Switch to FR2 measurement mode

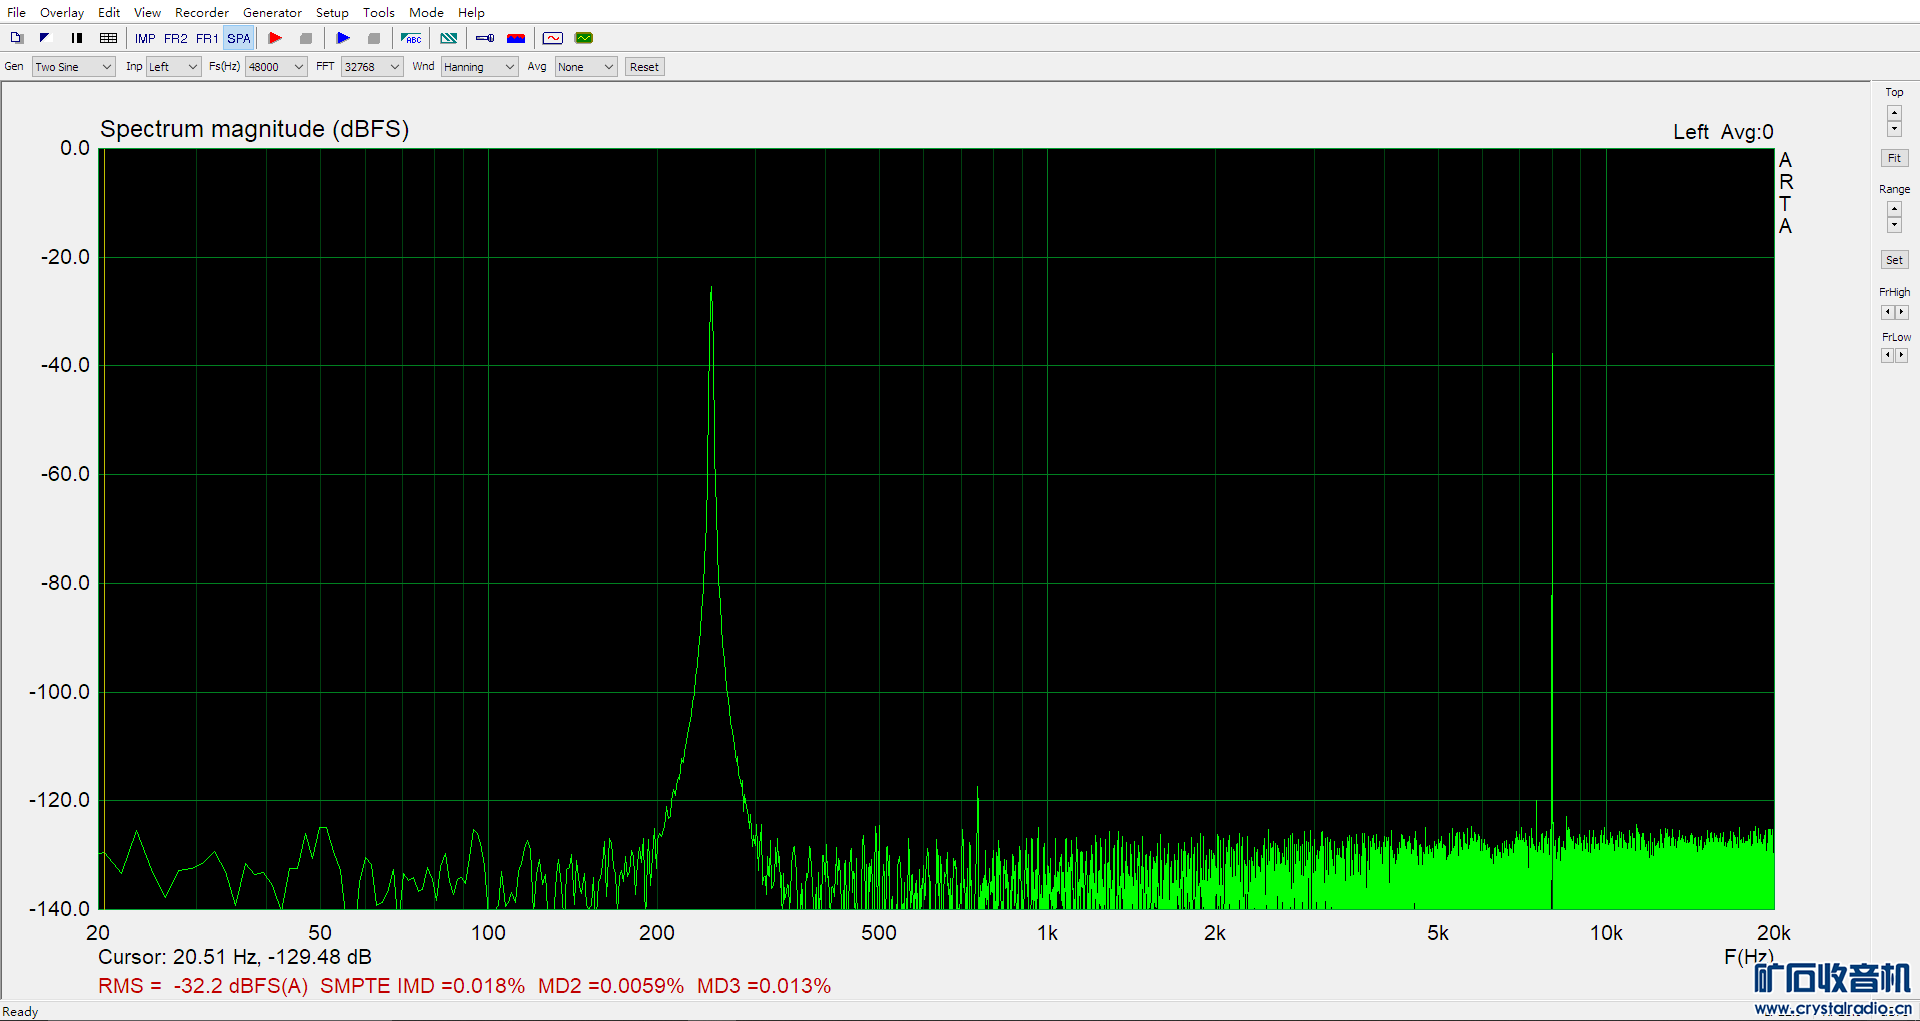176,38
